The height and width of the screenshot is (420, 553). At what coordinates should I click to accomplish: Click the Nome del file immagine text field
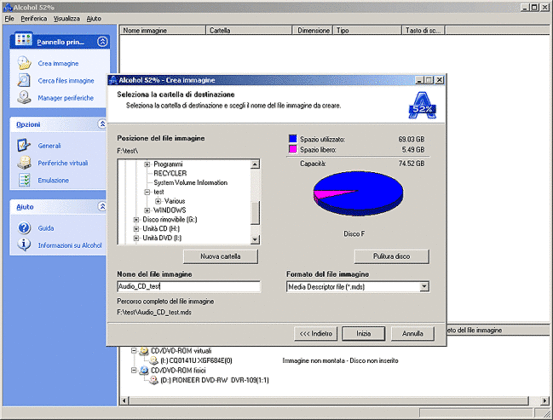tap(189, 286)
